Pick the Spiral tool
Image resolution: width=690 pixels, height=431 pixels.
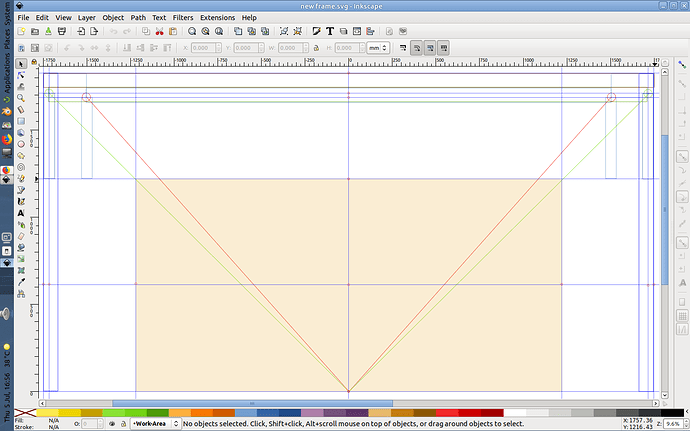21,167
